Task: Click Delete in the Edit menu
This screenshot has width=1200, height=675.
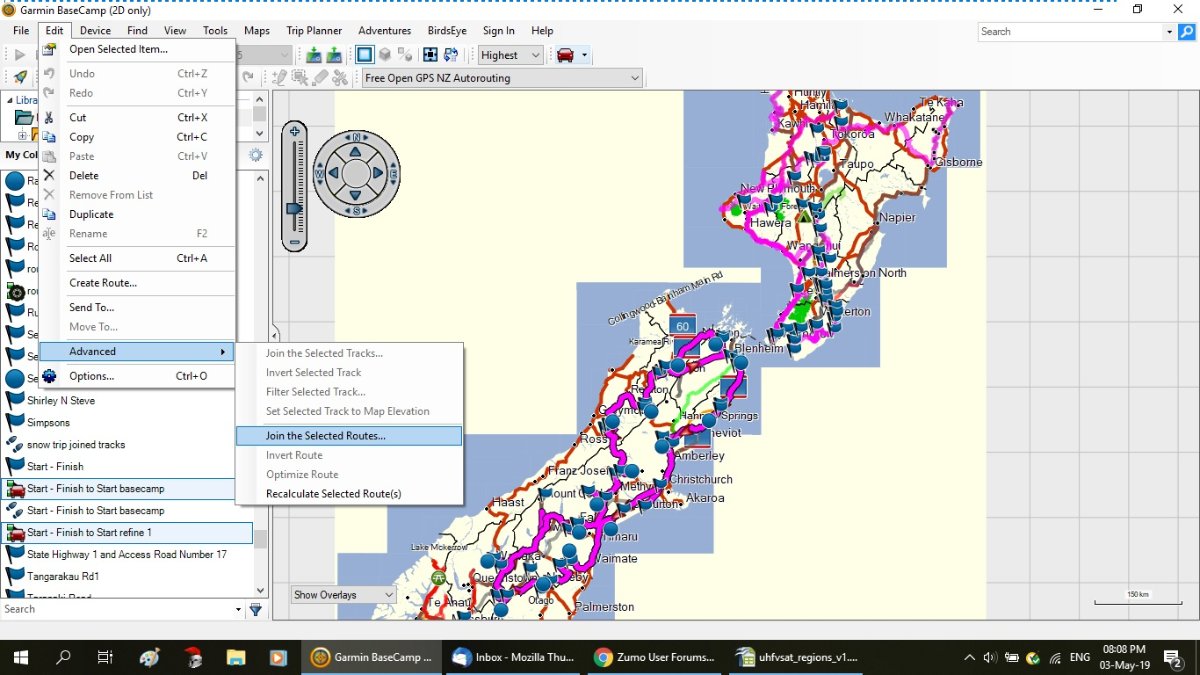Action: coord(137,176)
